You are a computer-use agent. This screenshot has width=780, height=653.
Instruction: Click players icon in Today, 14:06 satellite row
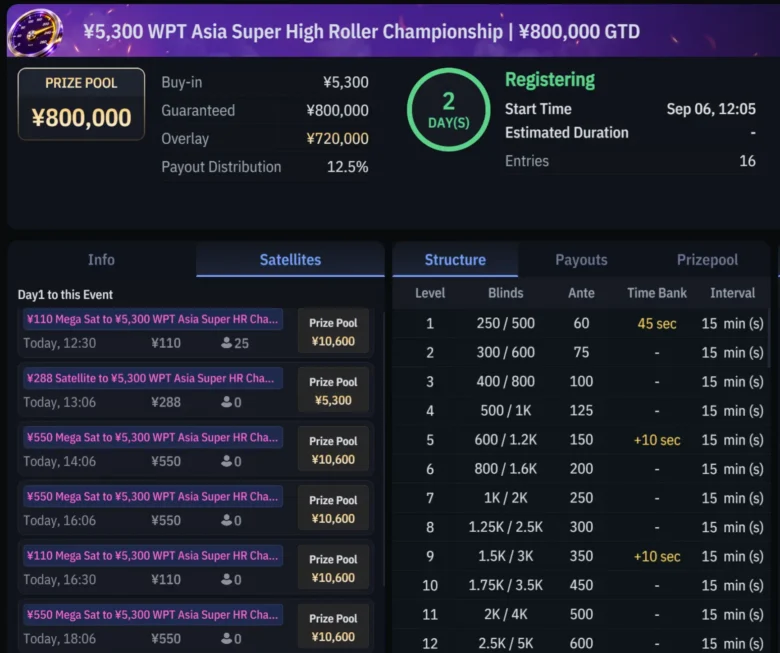tap(226, 461)
